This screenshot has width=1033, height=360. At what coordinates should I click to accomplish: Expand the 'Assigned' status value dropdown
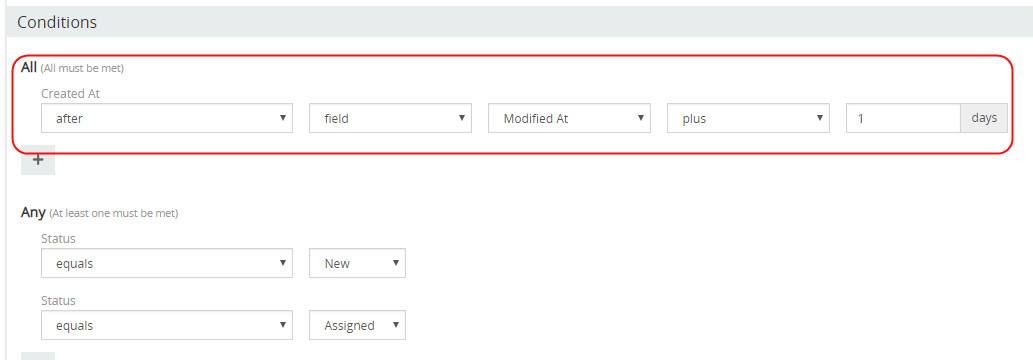[357, 325]
